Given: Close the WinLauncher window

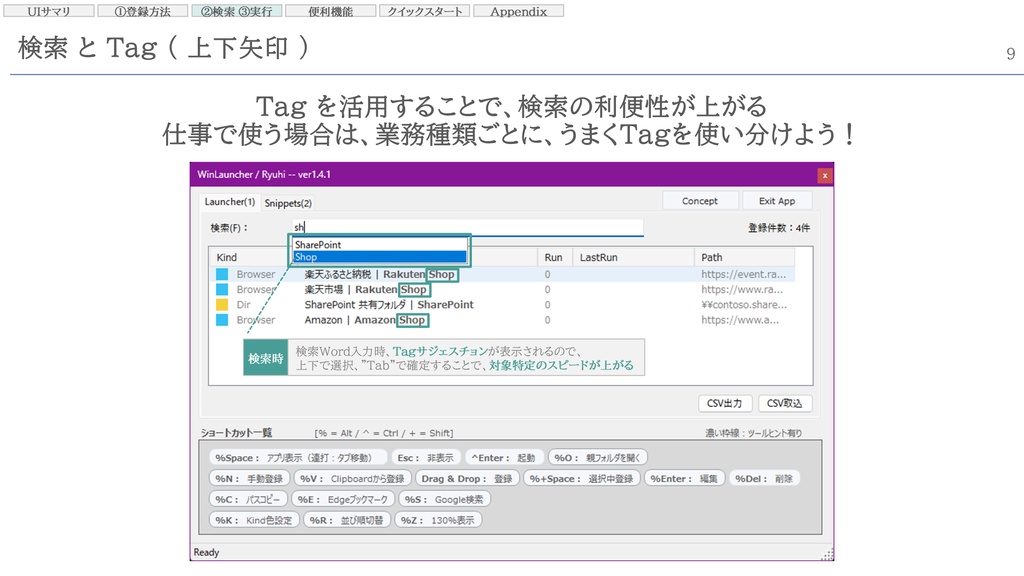Looking at the screenshot, I should [x=825, y=175].
